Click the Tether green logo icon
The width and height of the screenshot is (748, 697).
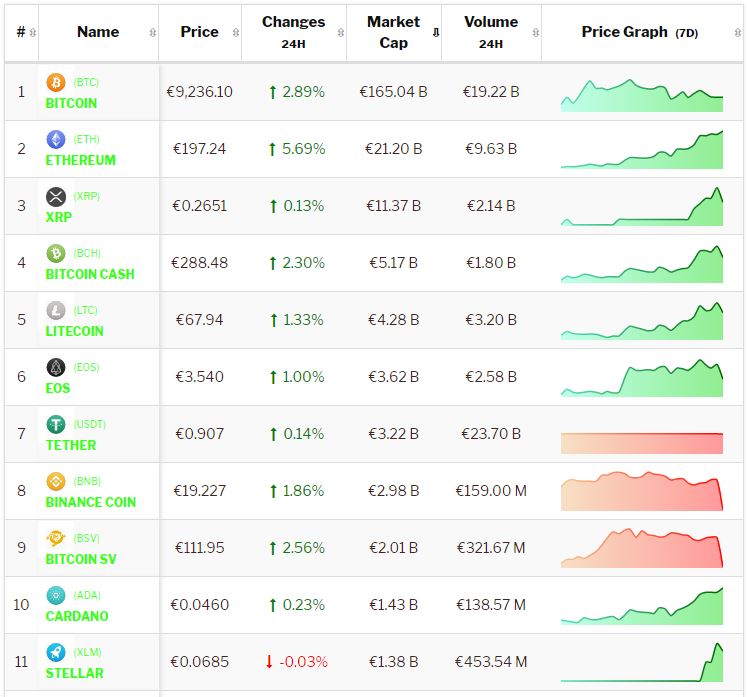(56, 424)
